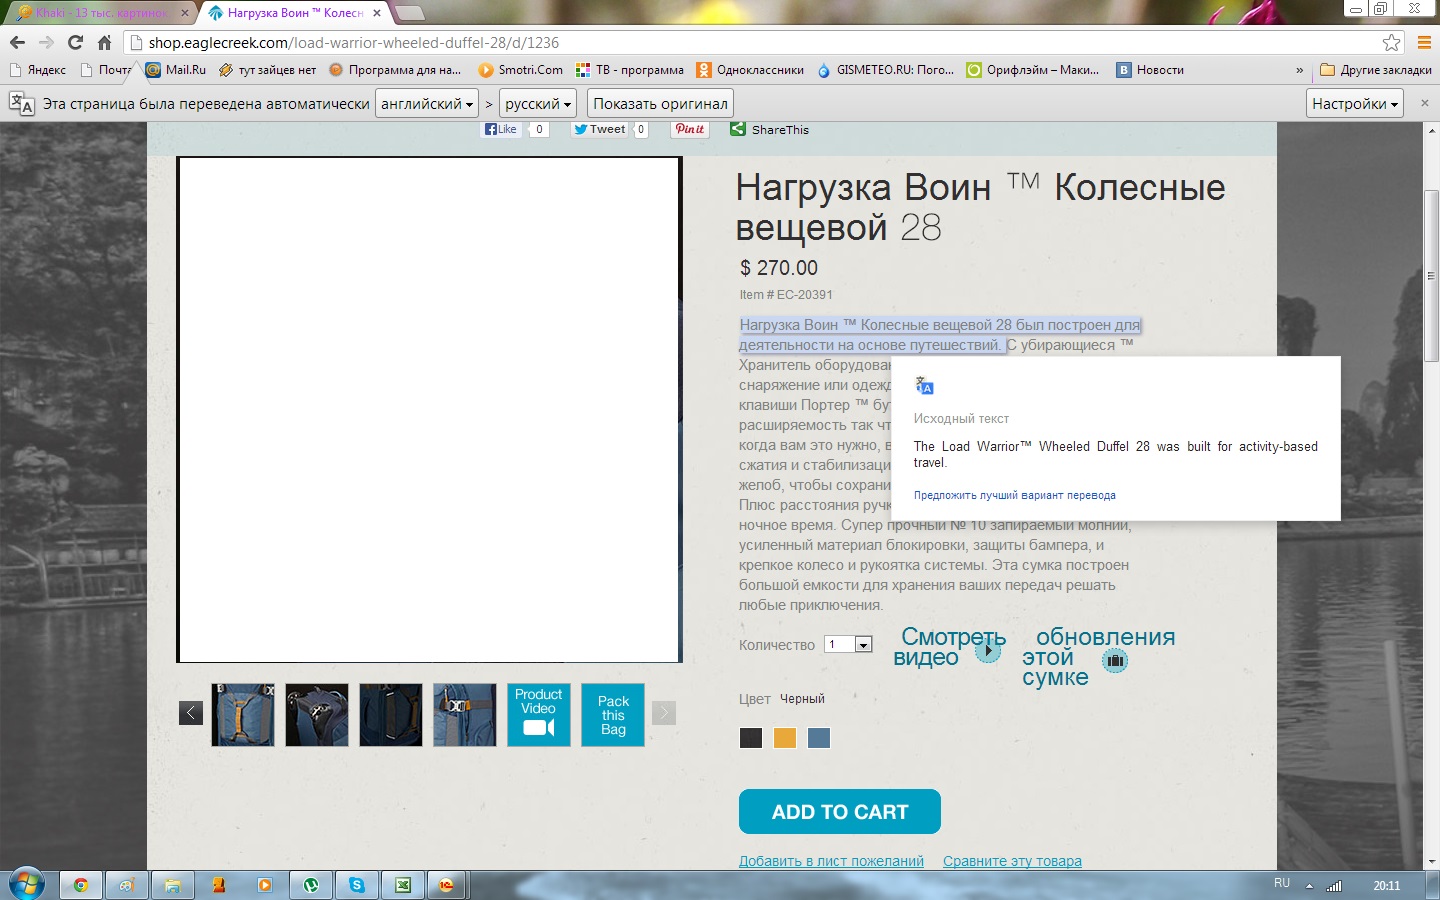Go back with the browser back arrow
The height and width of the screenshot is (900, 1440).
(17, 42)
